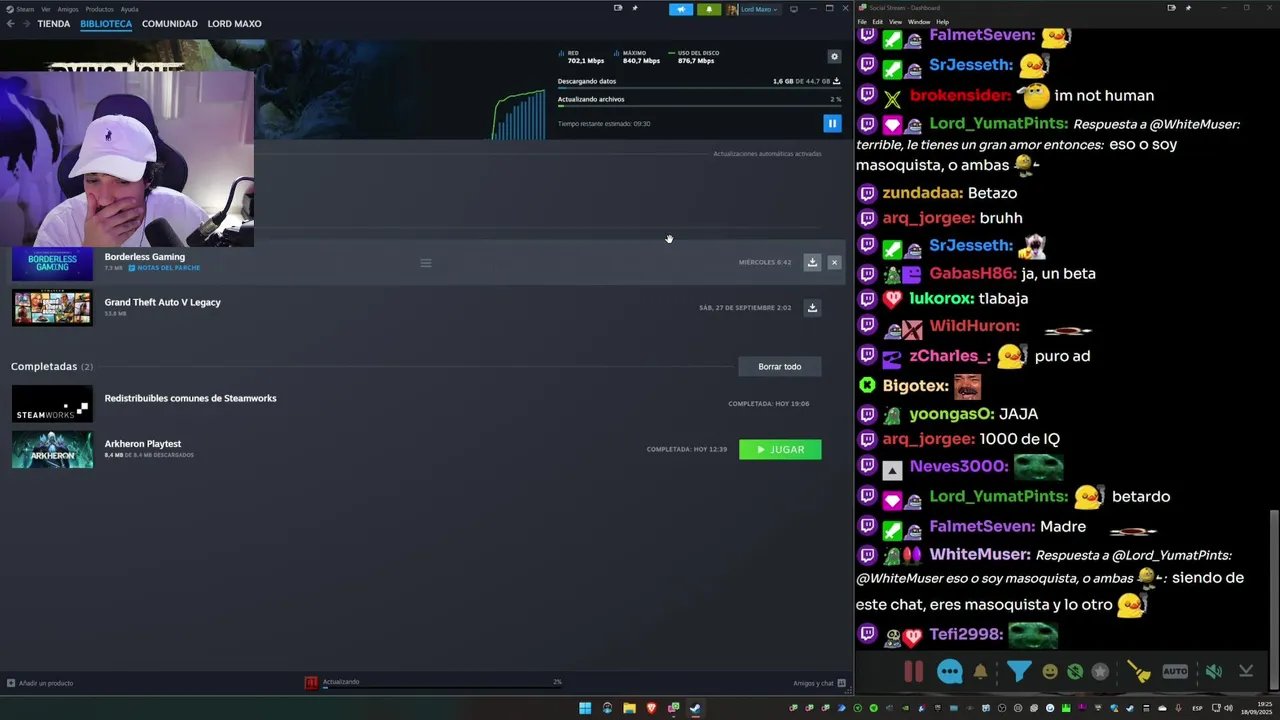Image resolution: width=1280 pixels, height=720 pixels.
Task: Click the Borderless Gaming reorder handle
Action: (x=426, y=263)
